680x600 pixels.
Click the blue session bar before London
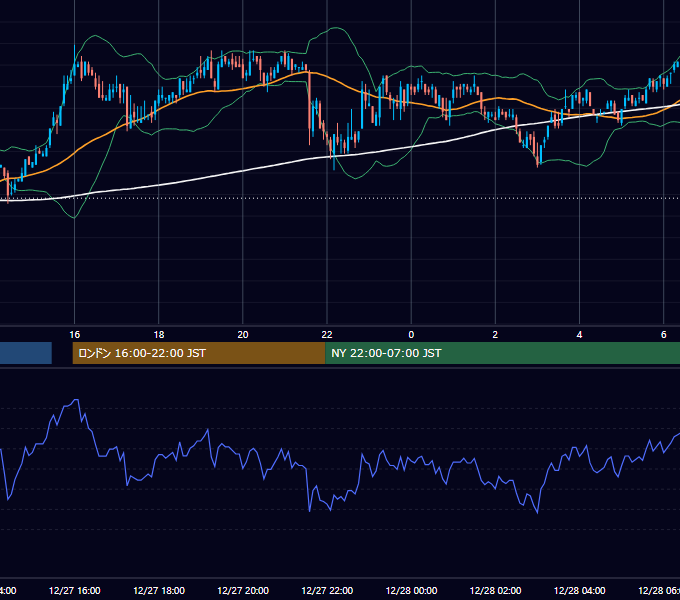coord(26,353)
